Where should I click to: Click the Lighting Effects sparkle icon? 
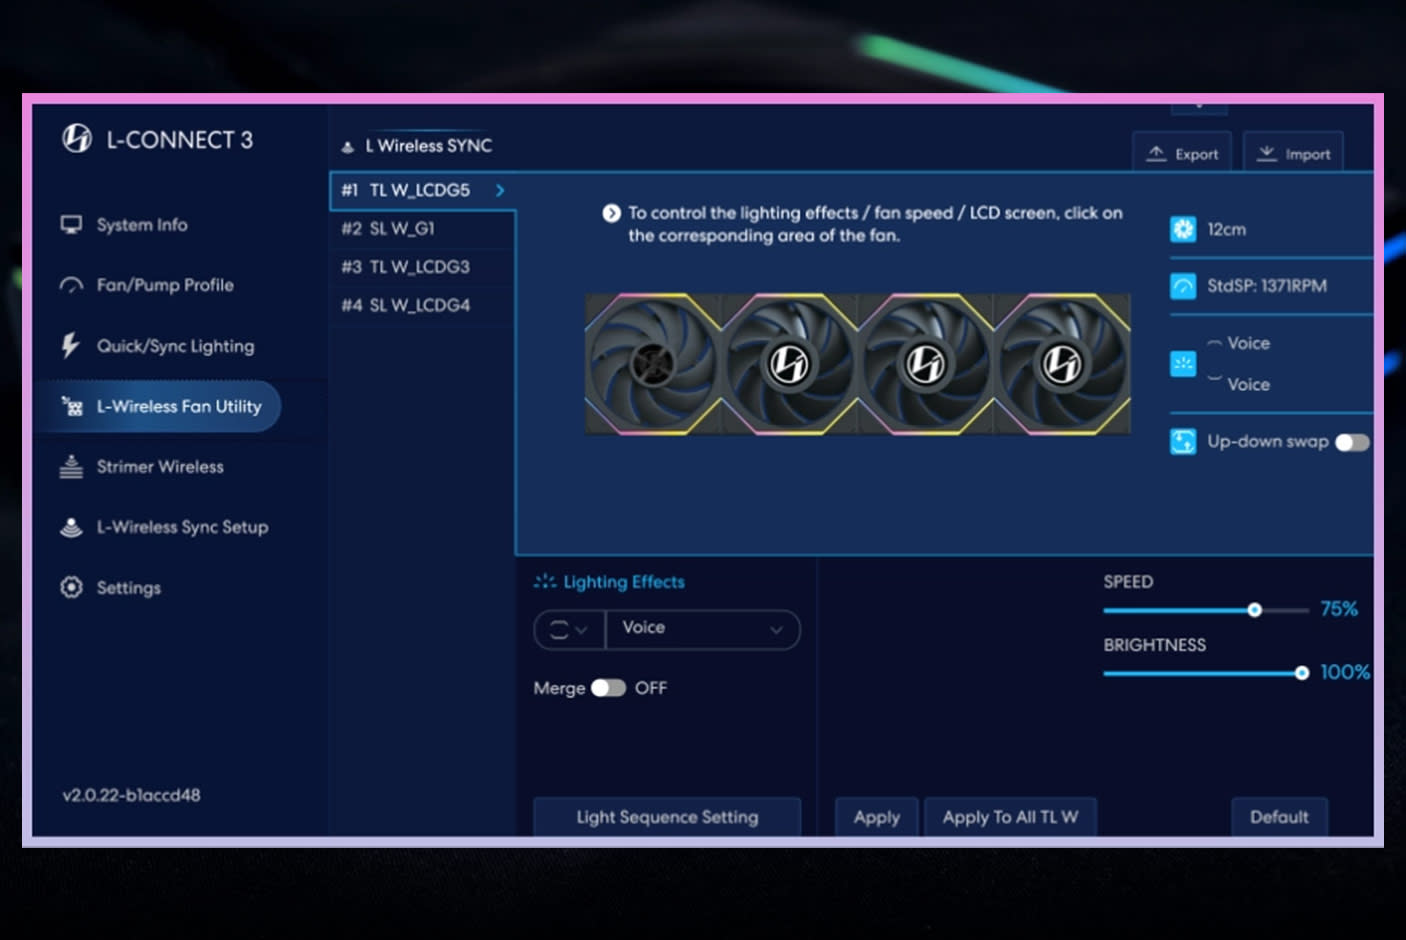pos(545,581)
